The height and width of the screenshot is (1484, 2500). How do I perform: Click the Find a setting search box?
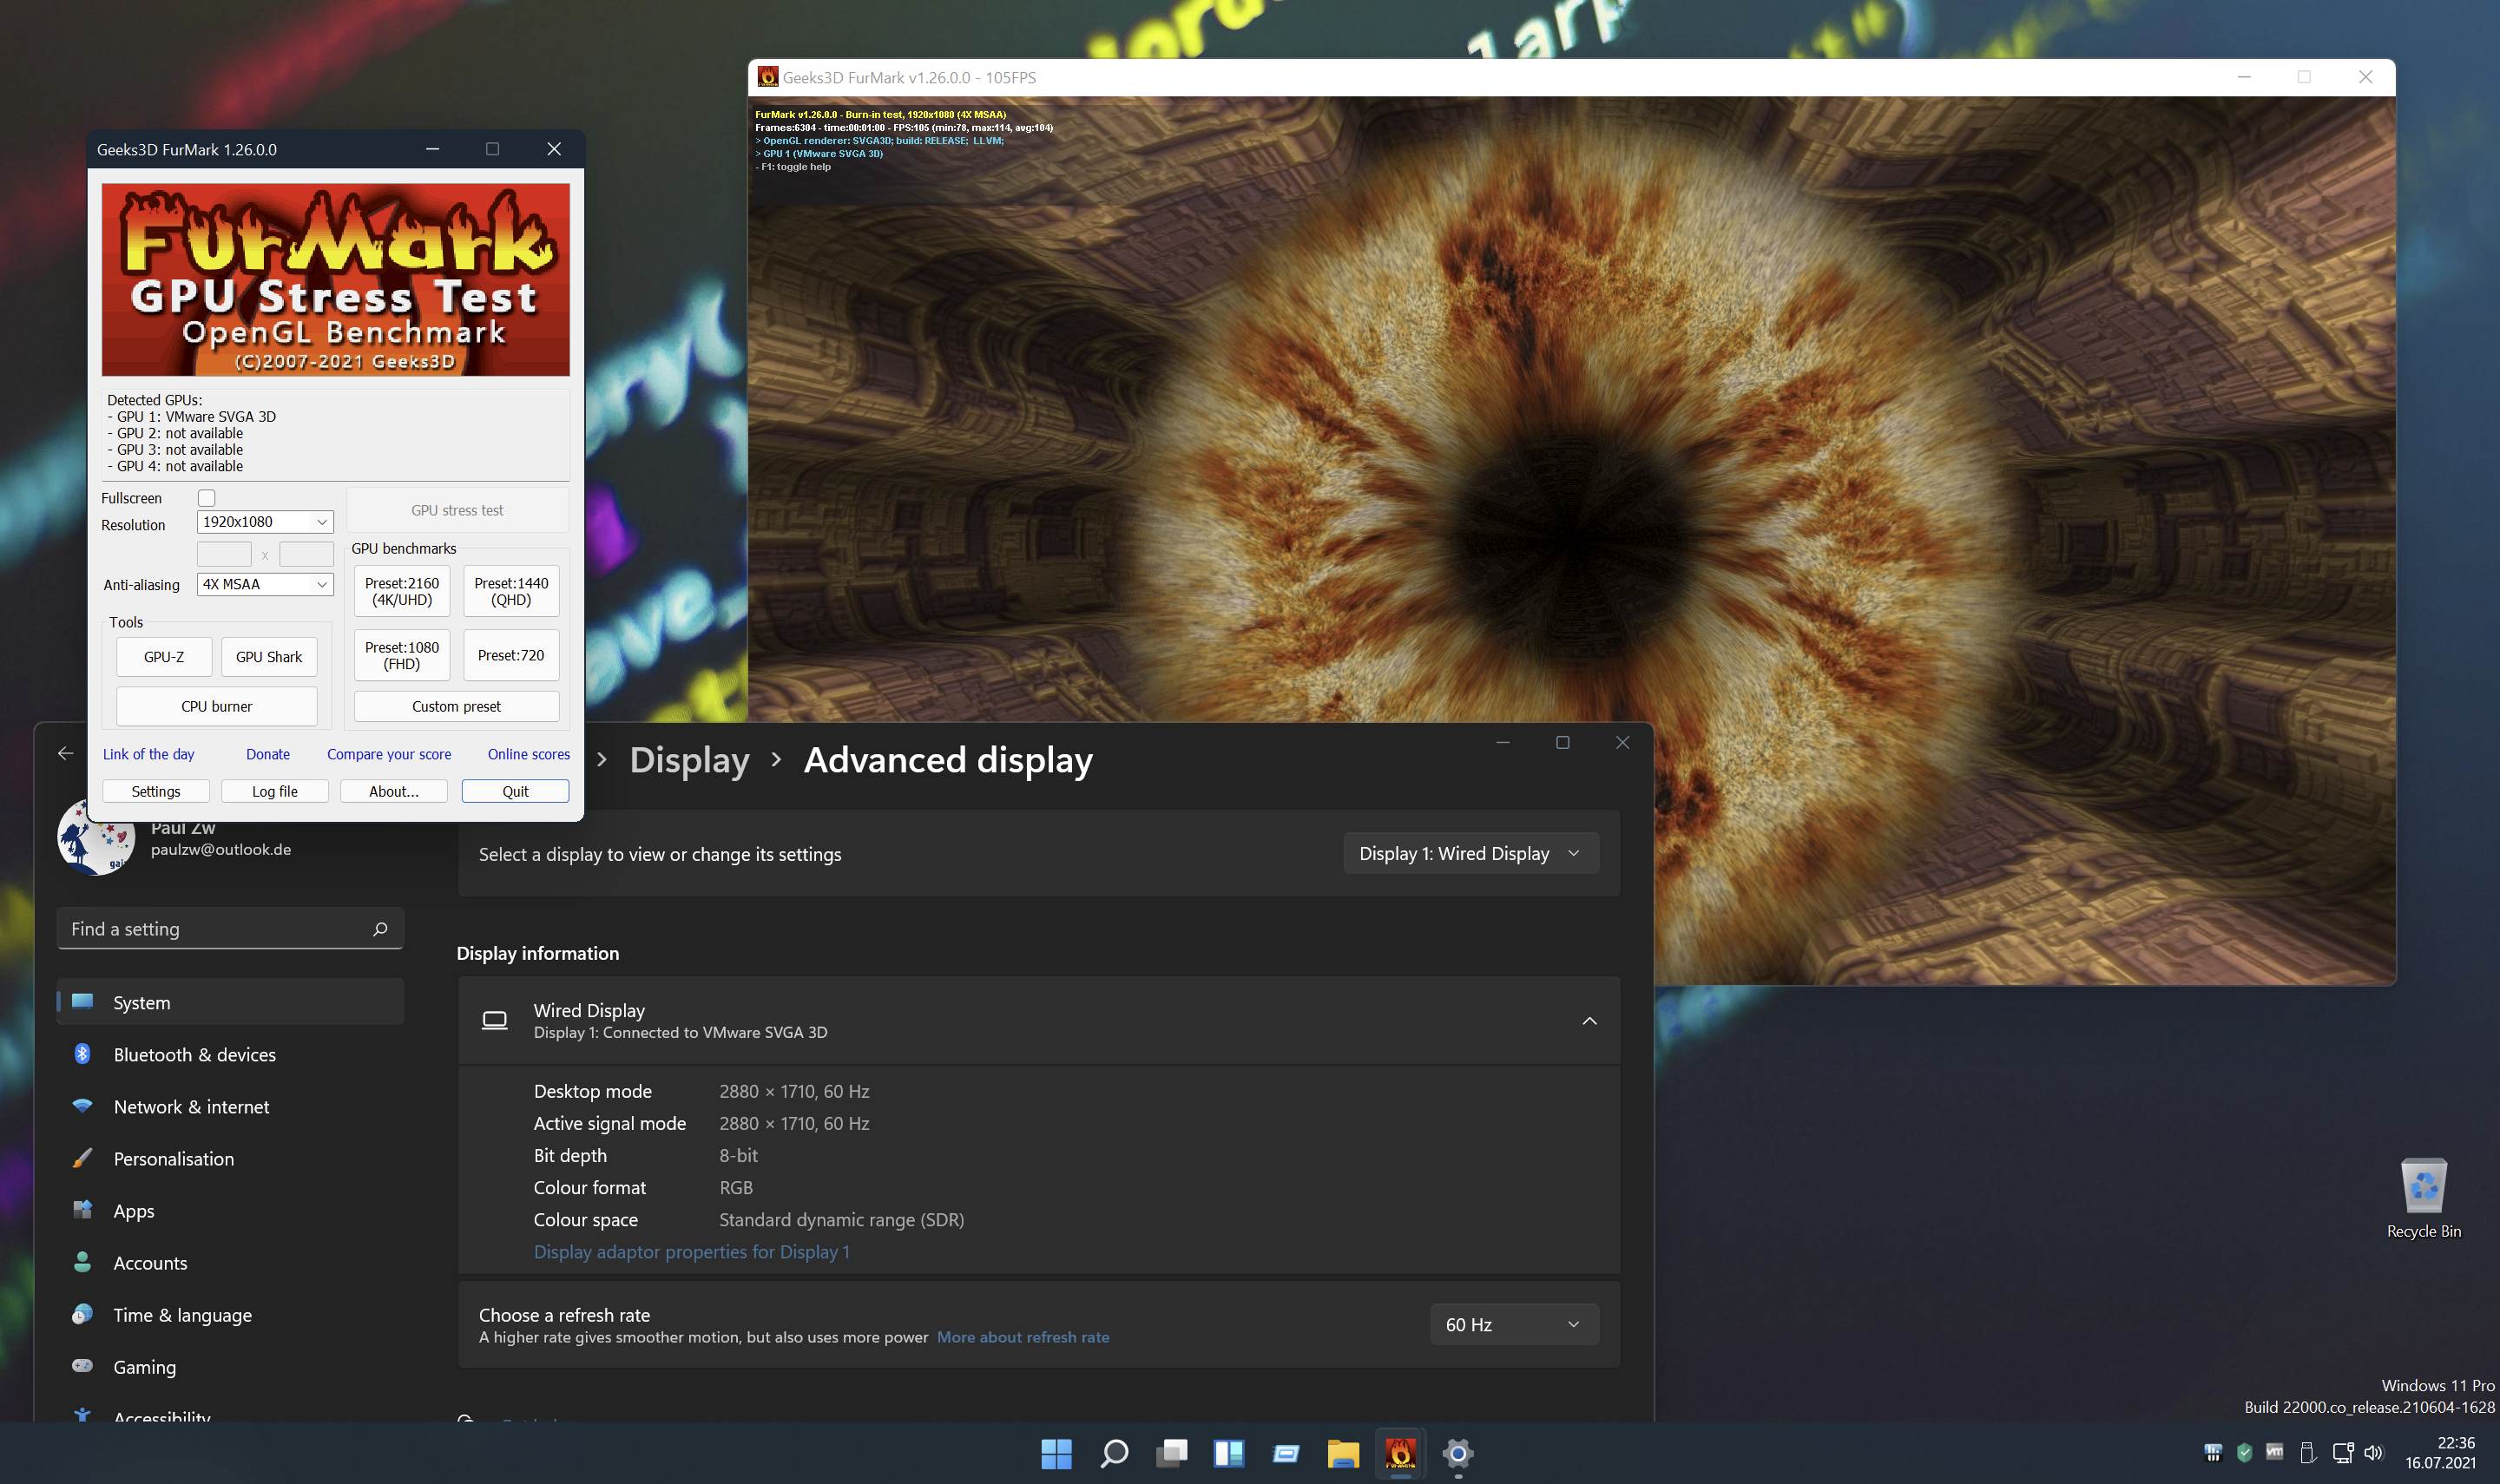220,929
